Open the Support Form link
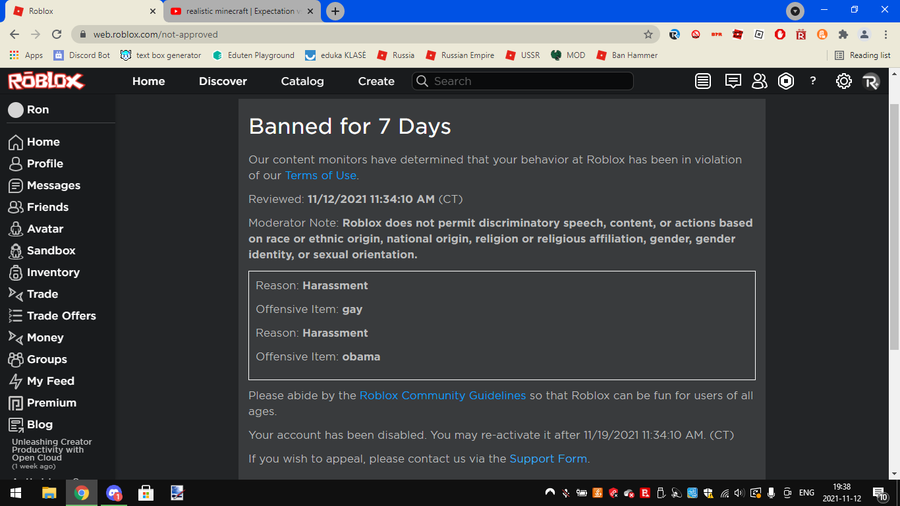 click(548, 459)
